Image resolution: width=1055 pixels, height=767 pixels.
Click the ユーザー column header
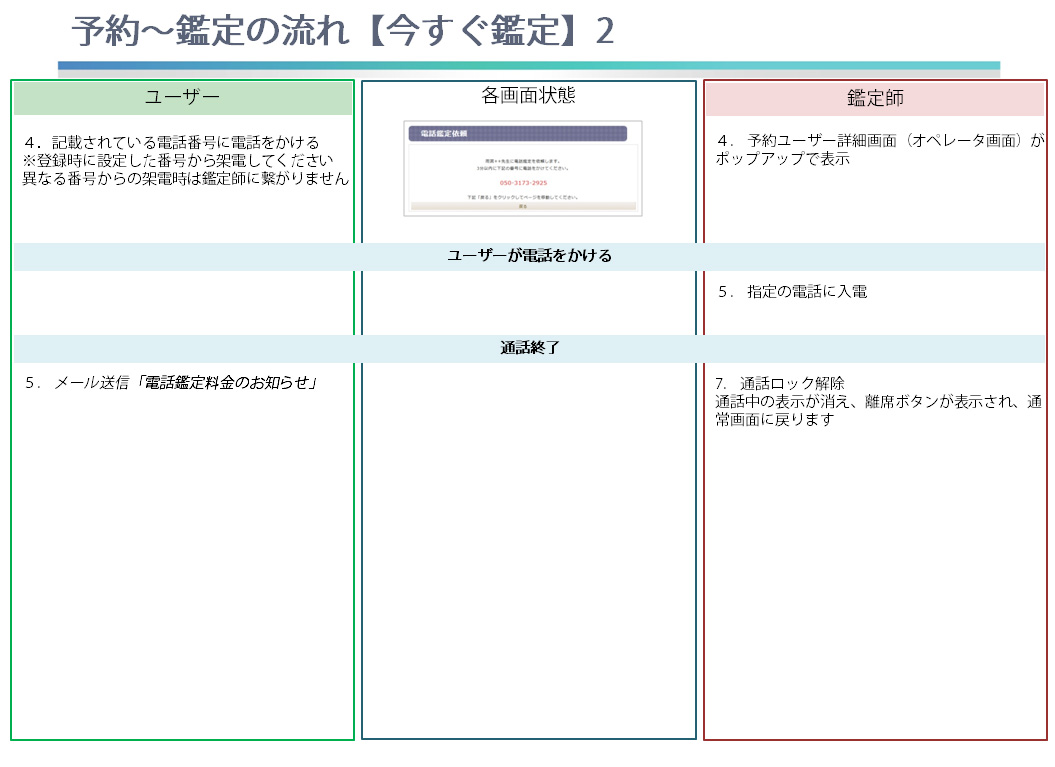pos(183,97)
